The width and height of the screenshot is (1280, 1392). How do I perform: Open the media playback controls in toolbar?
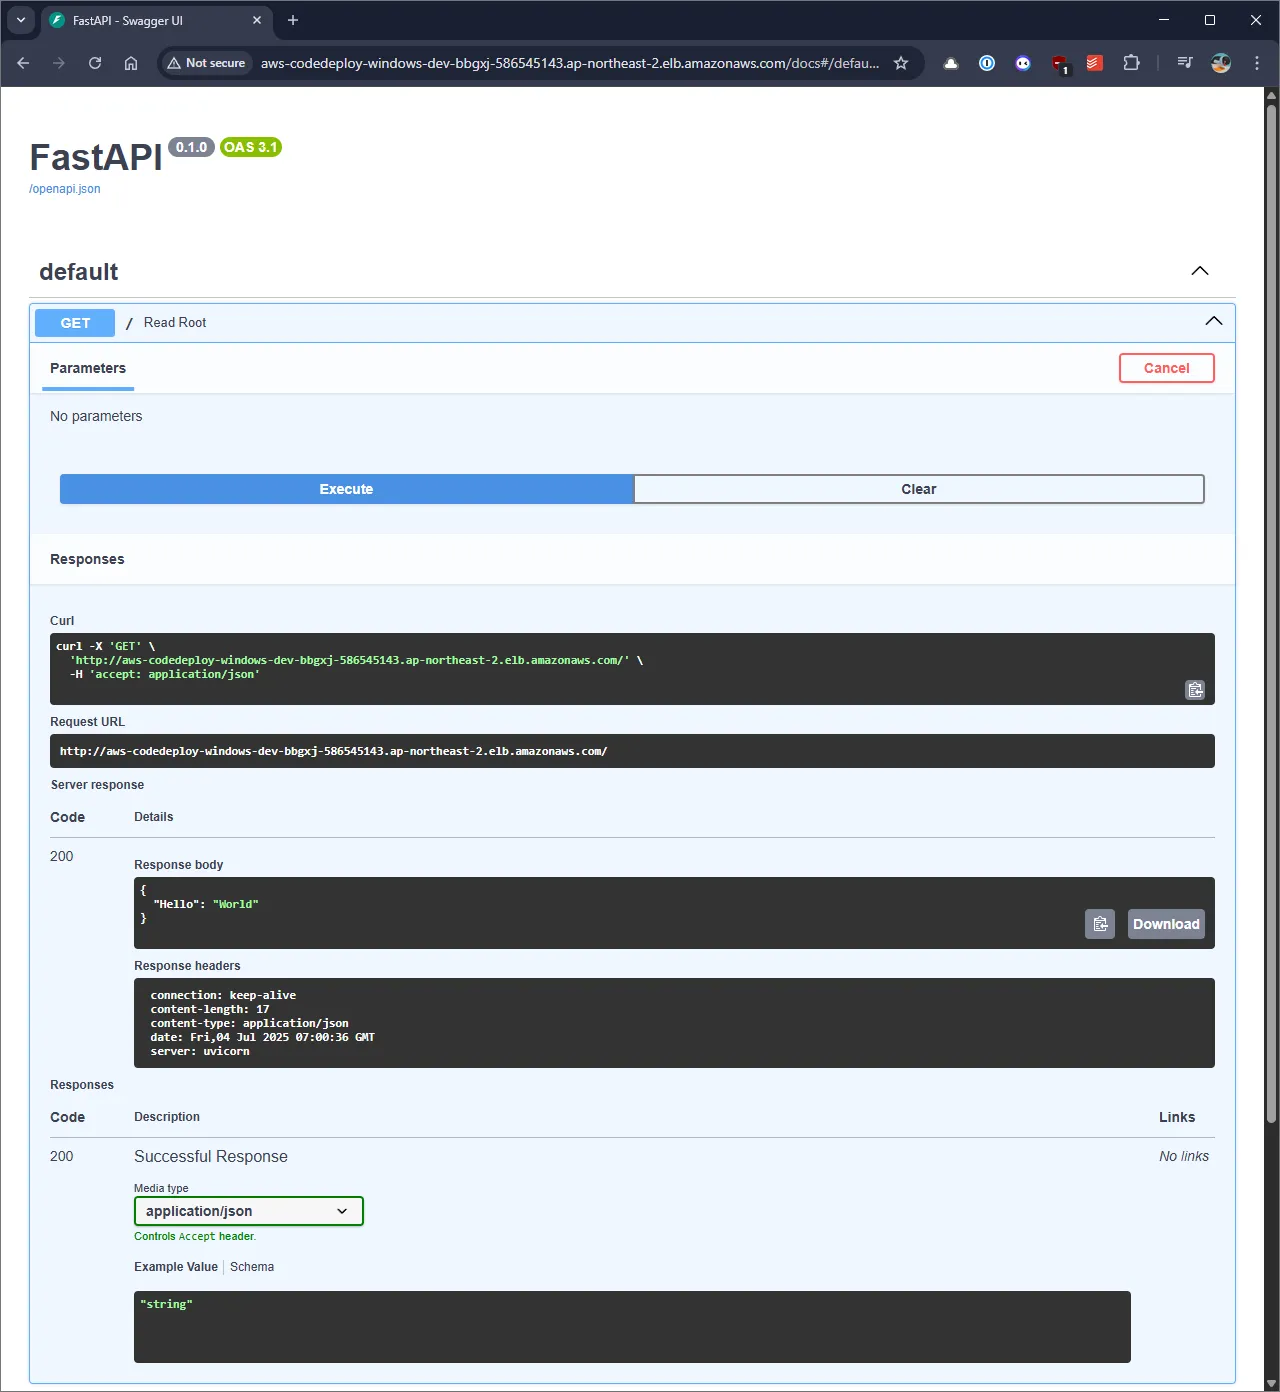tap(1184, 63)
